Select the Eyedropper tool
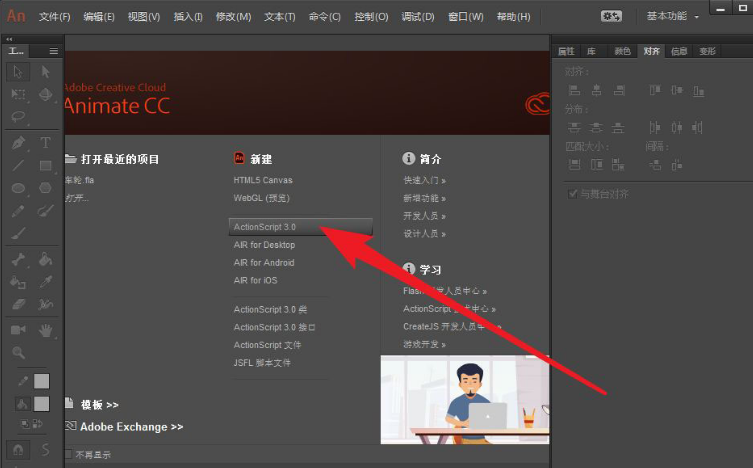This screenshot has width=753, height=468. [46, 282]
